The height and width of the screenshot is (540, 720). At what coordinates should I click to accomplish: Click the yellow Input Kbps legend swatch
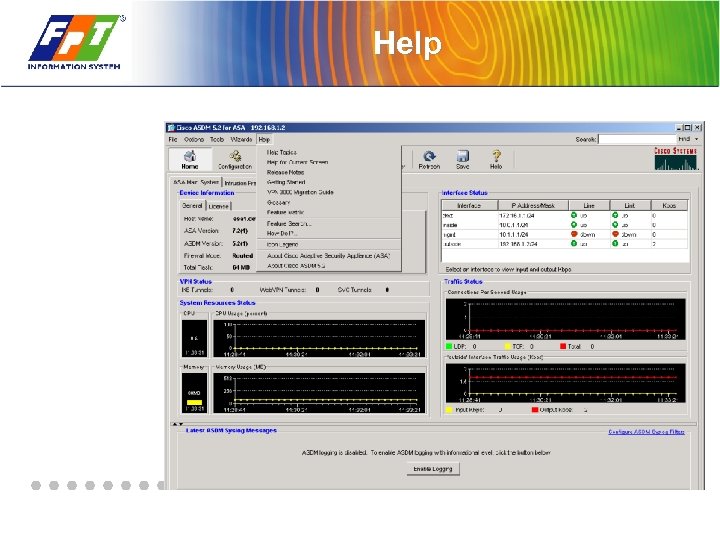(449, 409)
